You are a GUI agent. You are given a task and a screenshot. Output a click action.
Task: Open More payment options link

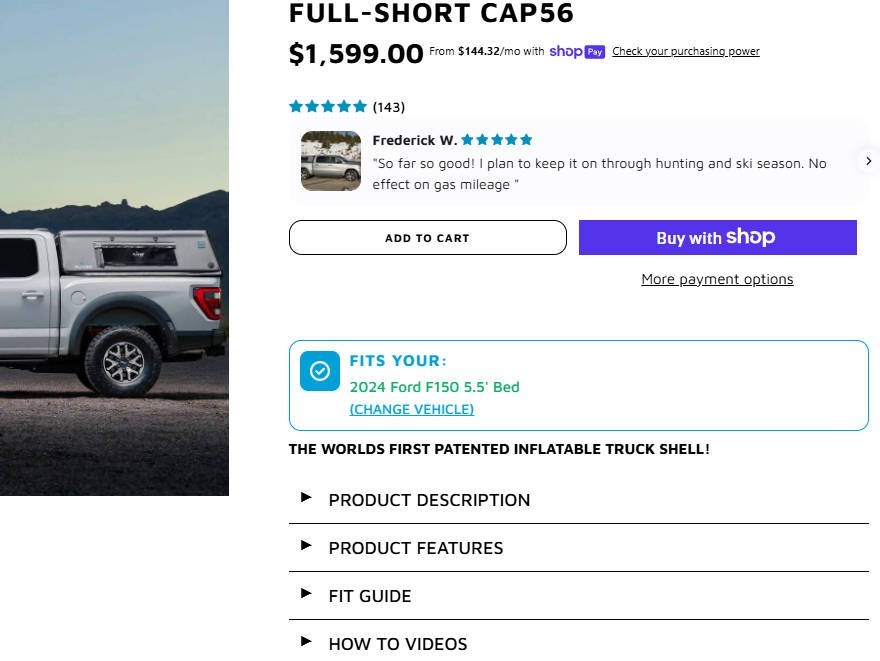(717, 279)
